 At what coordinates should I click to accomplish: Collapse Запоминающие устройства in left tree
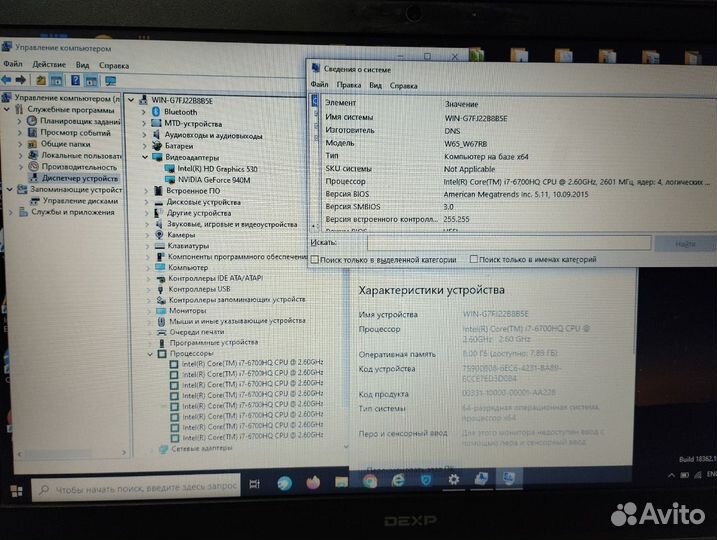(x=9, y=189)
